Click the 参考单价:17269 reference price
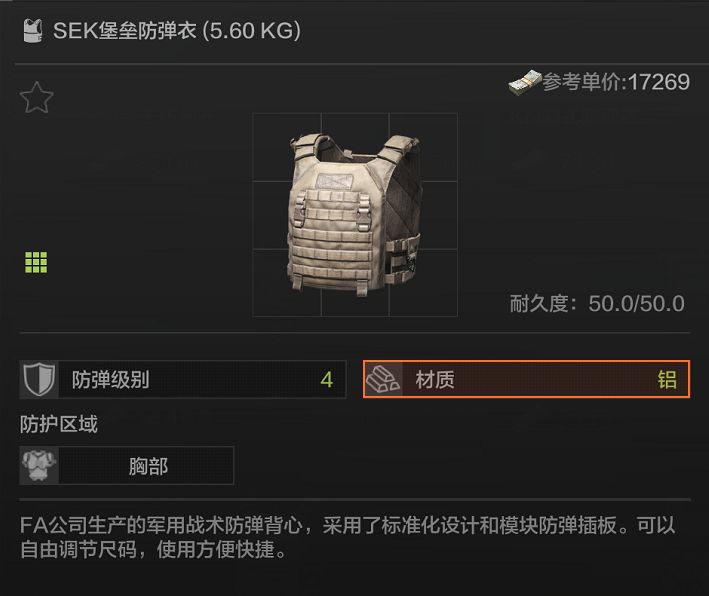 [x=616, y=82]
